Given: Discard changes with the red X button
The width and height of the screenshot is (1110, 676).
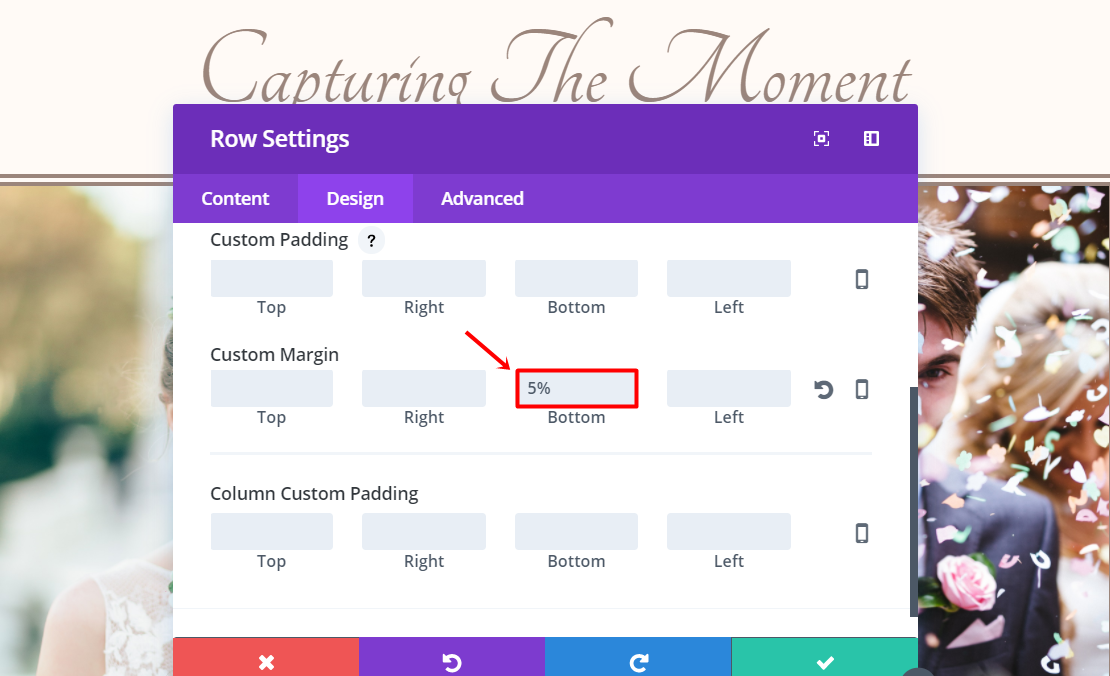Looking at the screenshot, I should click(266, 659).
